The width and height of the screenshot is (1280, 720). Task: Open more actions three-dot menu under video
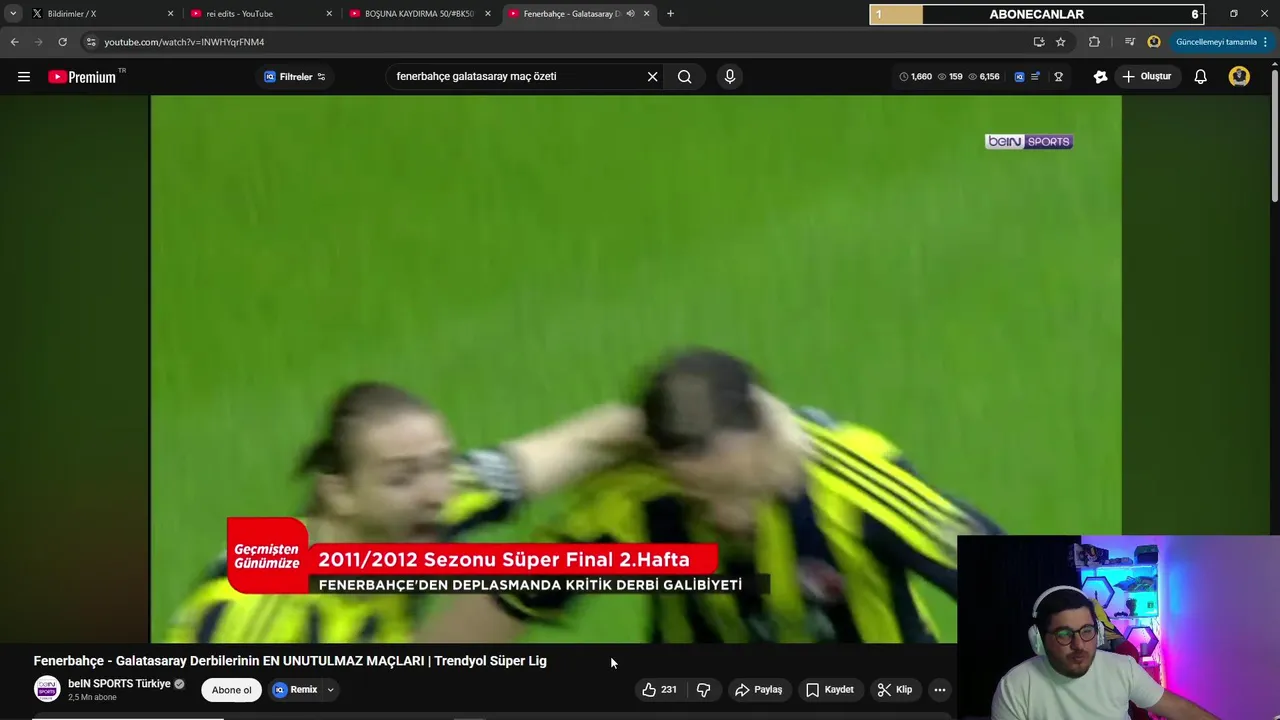939,690
